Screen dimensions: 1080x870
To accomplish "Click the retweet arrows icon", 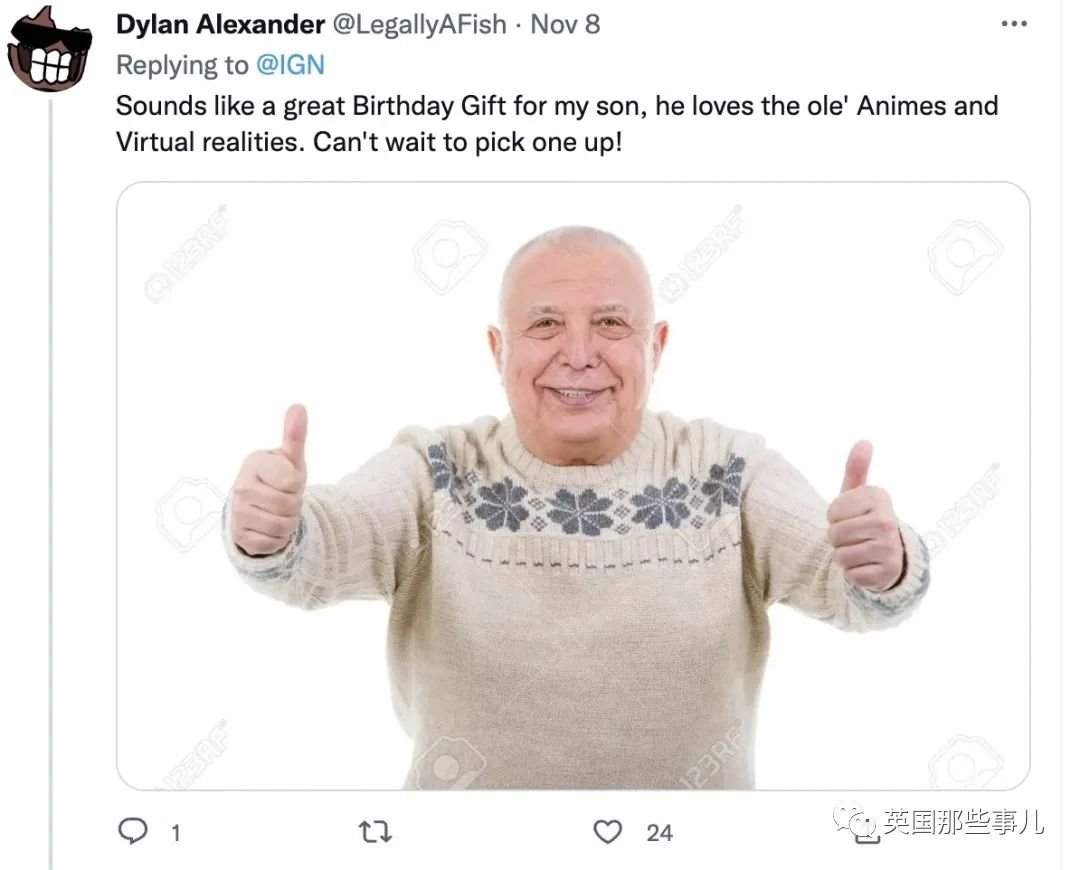I will tap(375, 832).
